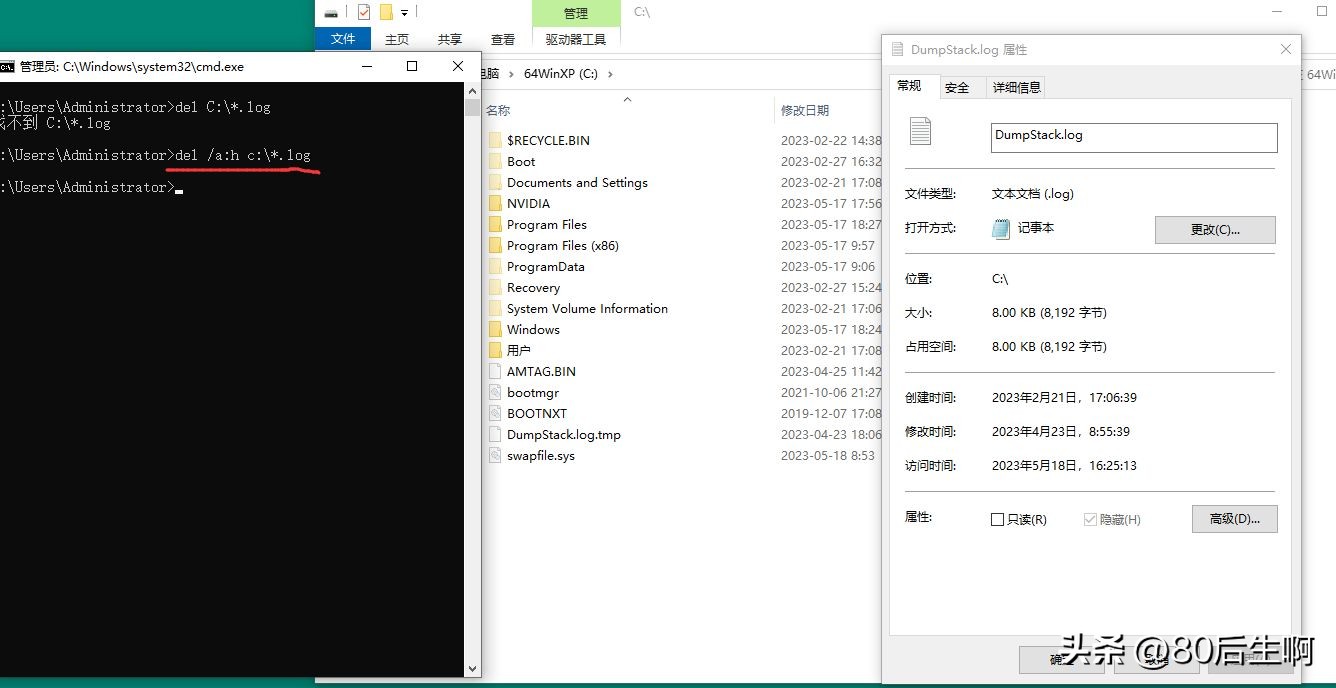Click the New Folder icon on Quick Access toolbar
Screen dimensions: 1336x688
tap(388, 12)
